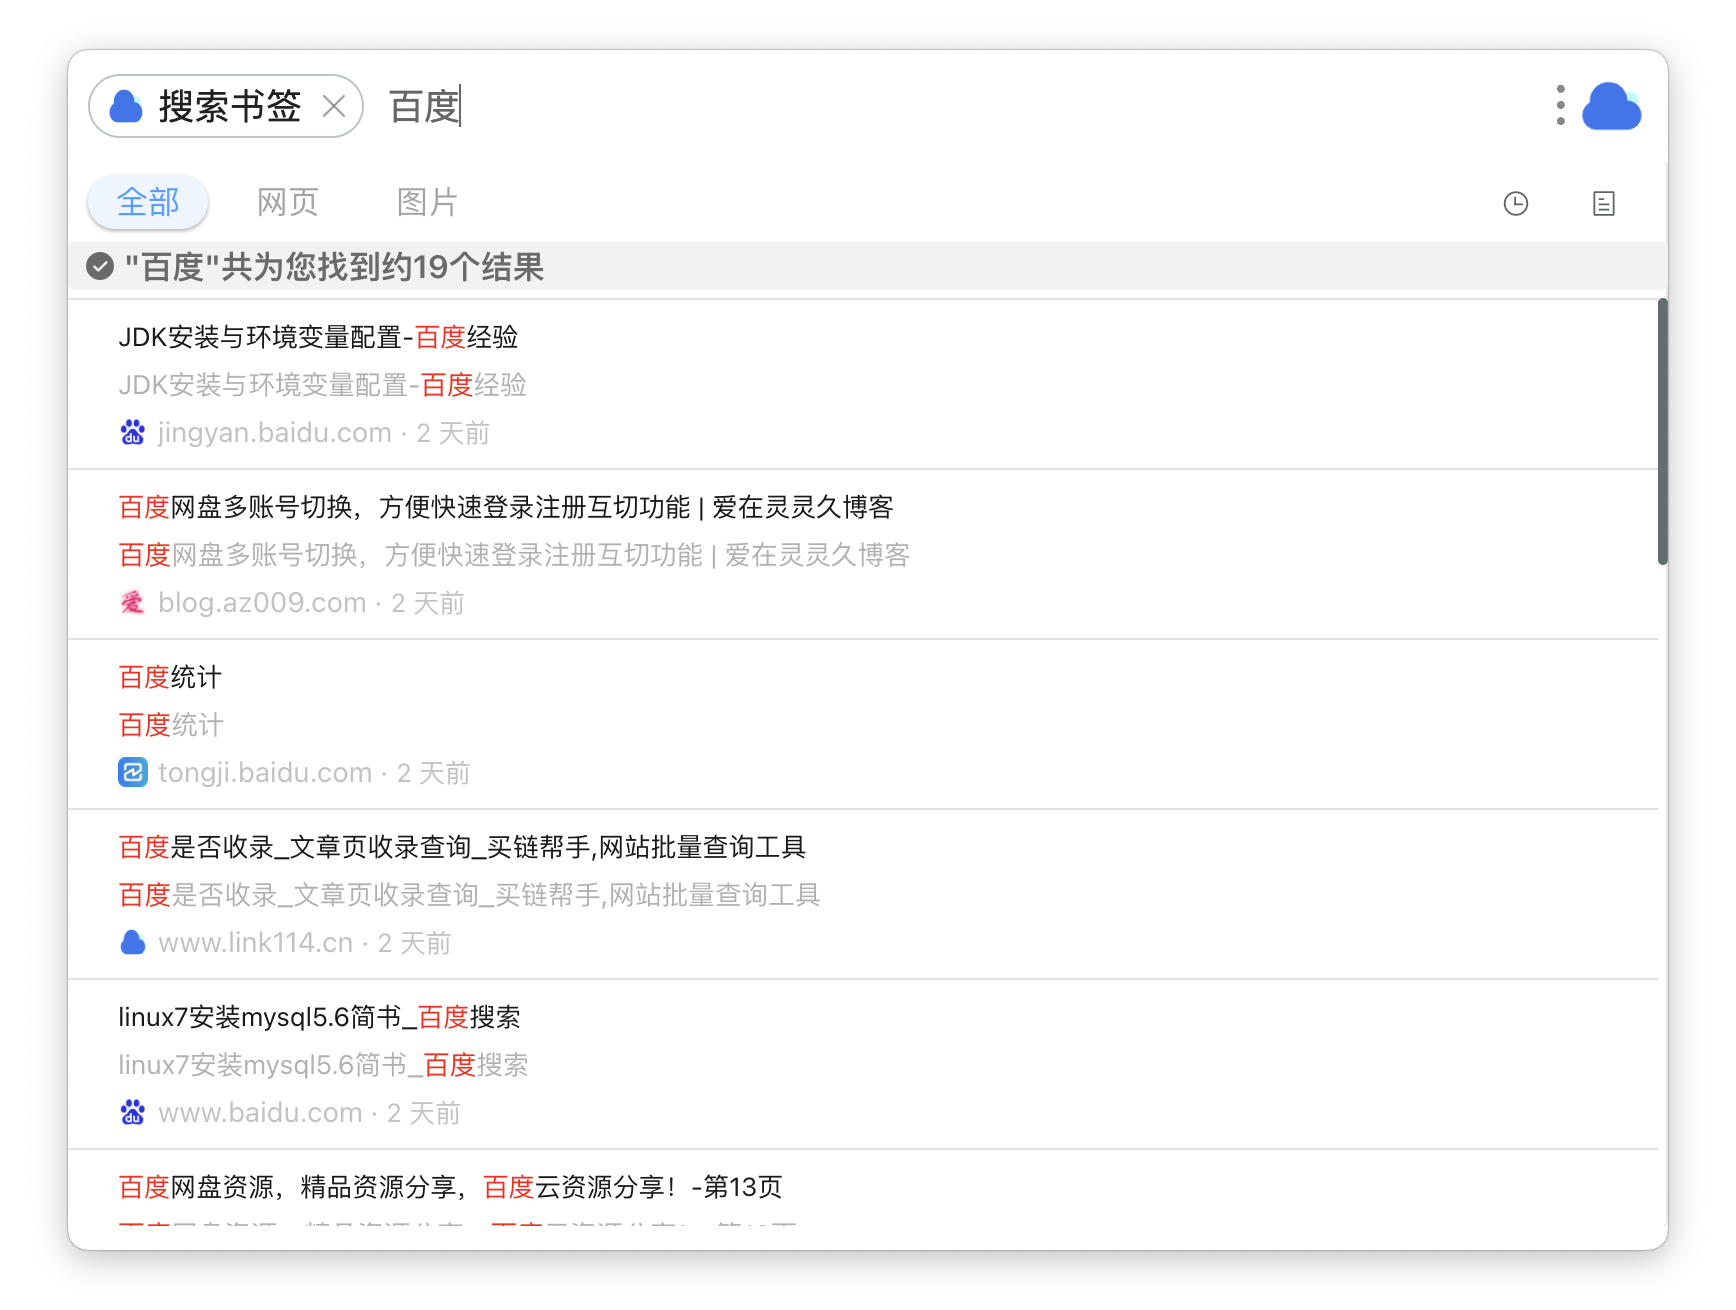Click the results list vertical scrollbar
The height and width of the screenshot is (1310, 1736).
point(1662,431)
